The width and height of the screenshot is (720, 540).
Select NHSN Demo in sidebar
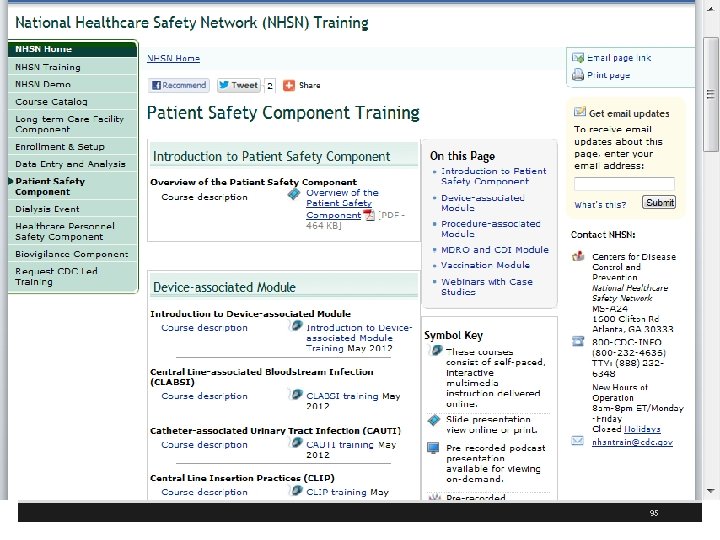point(73,84)
